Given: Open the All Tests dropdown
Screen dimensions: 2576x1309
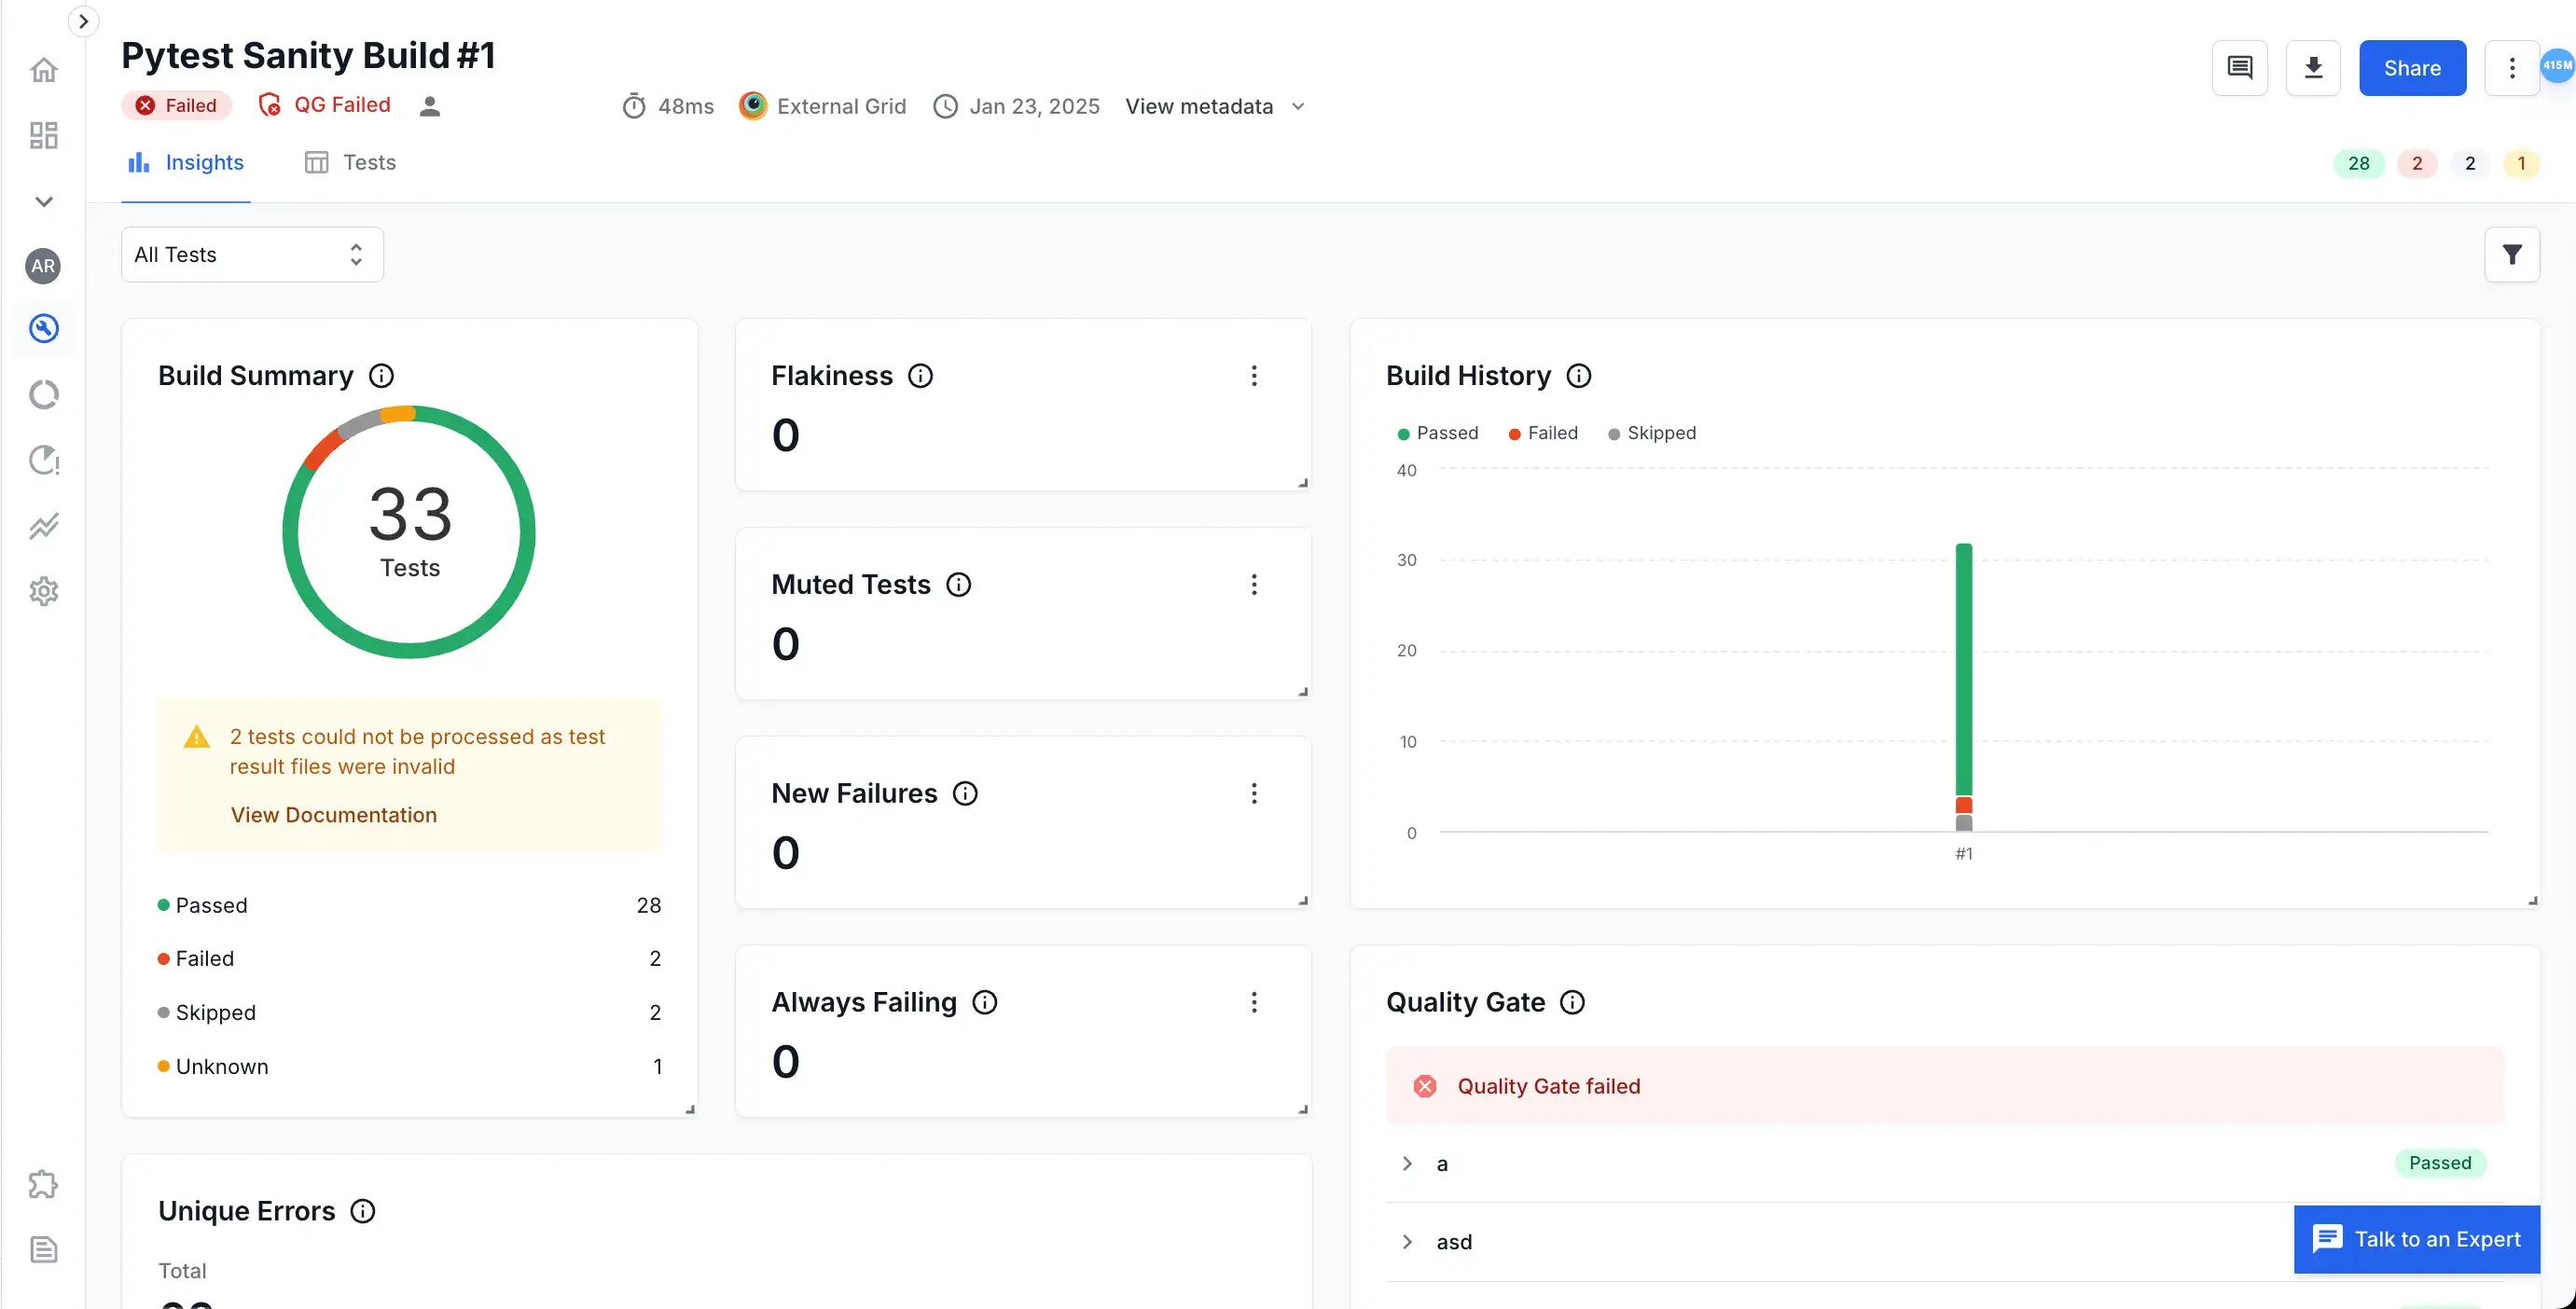Looking at the screenshot, I should click(252, 254).
